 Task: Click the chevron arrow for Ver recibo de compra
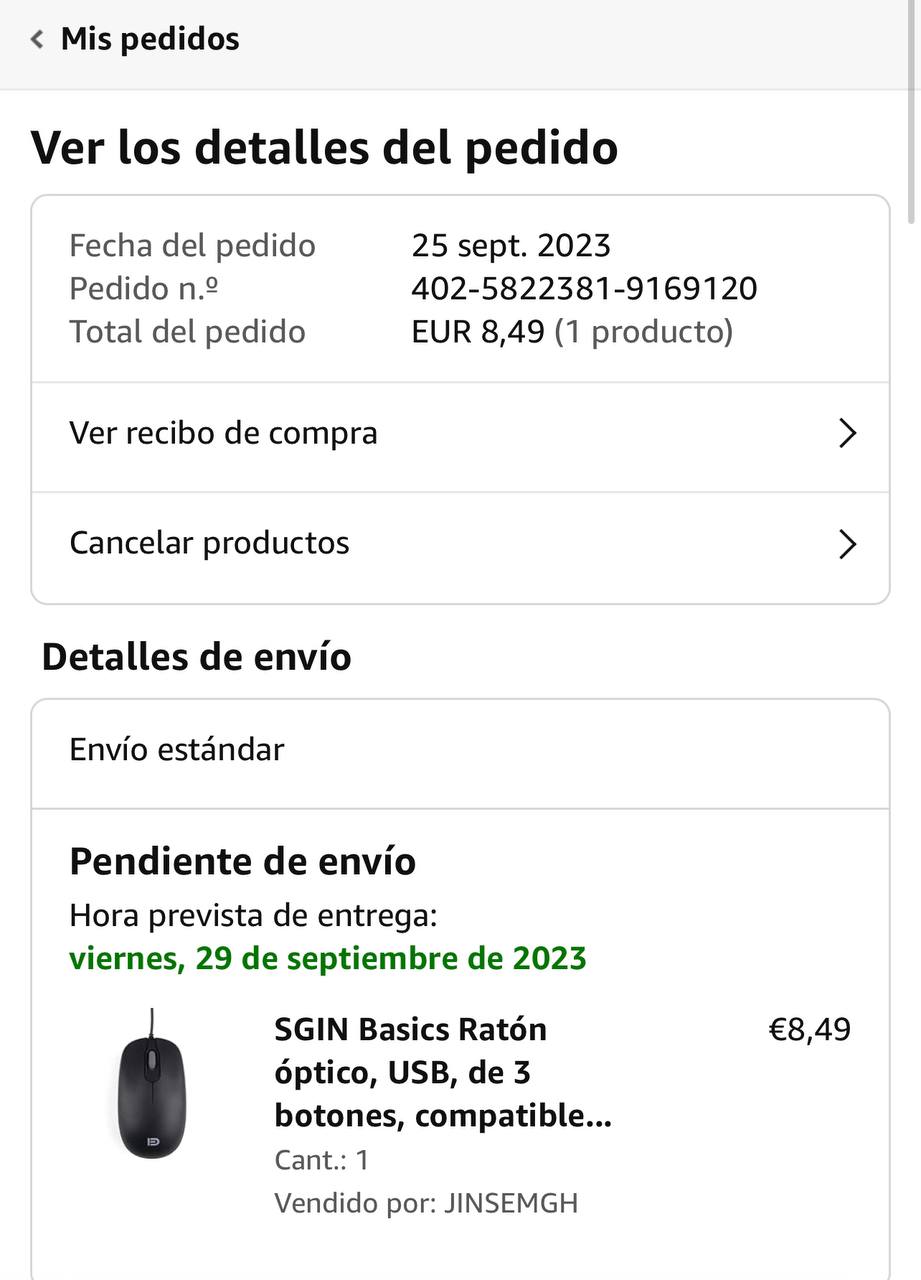click(x=847, y=434)
